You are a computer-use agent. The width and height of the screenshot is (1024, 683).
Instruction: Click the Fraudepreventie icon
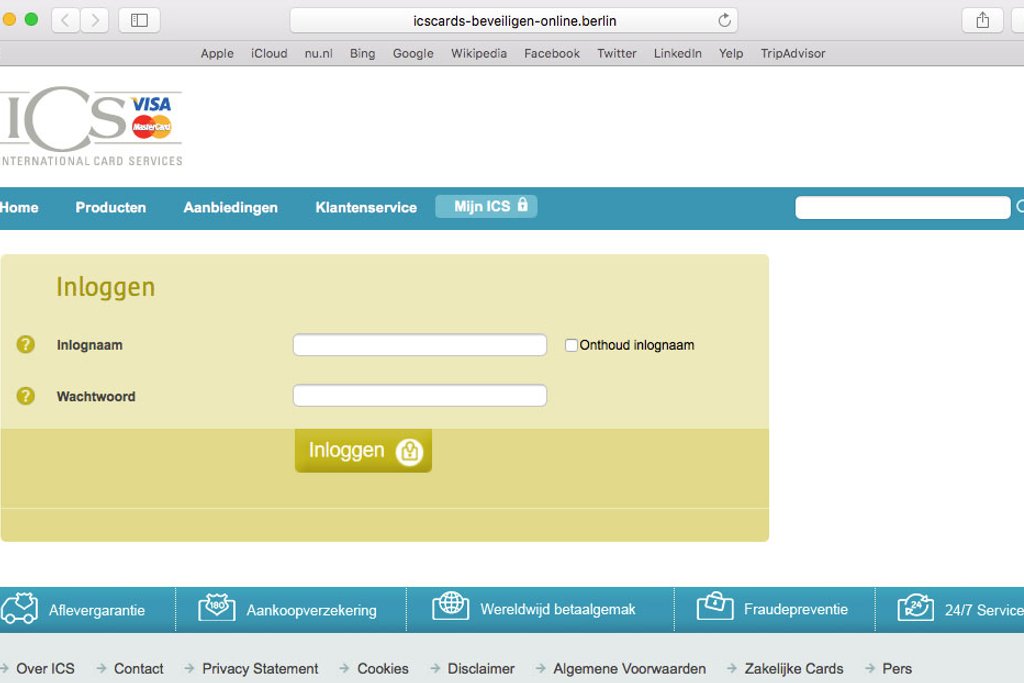[x=715, y=607]
